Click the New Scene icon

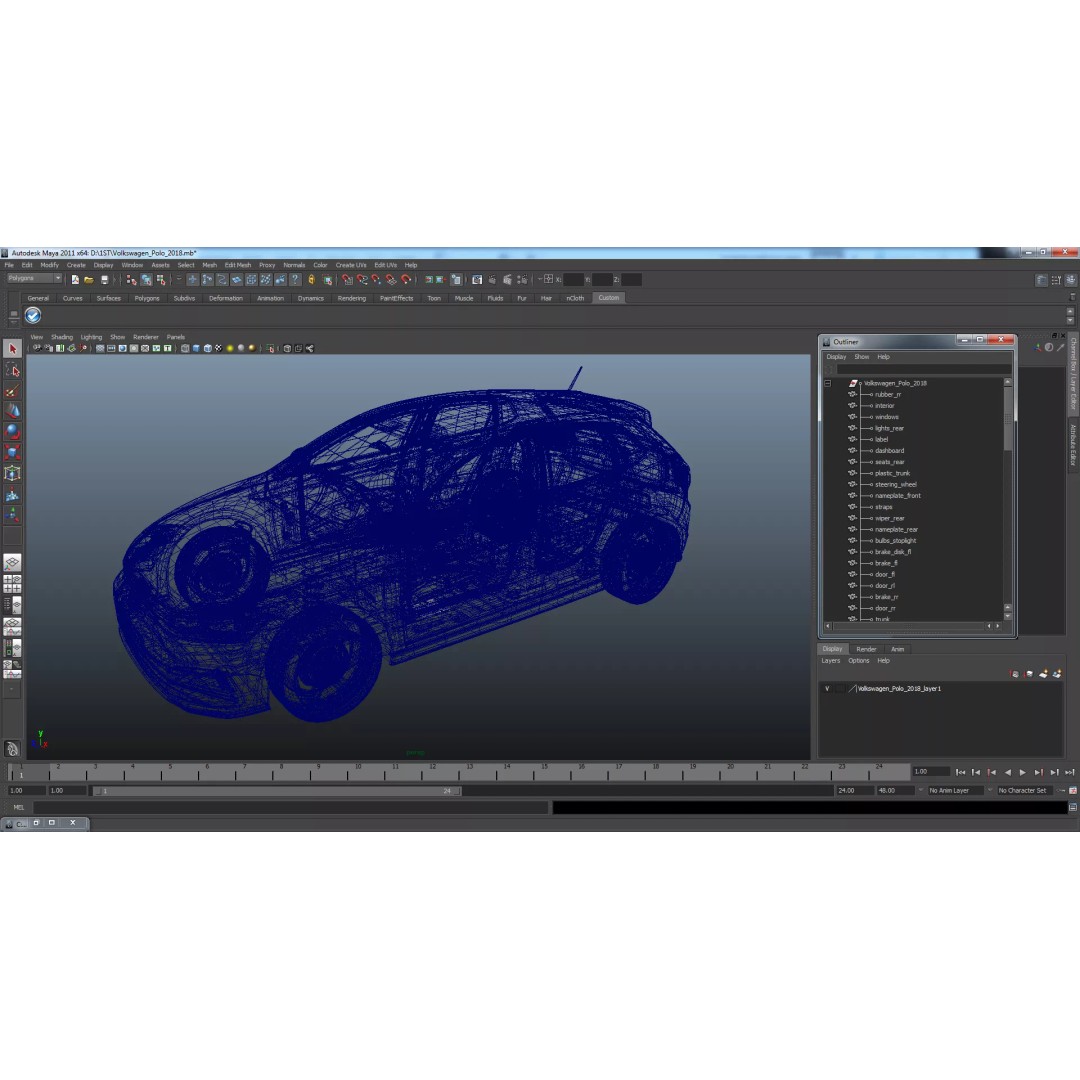(75, 280)
